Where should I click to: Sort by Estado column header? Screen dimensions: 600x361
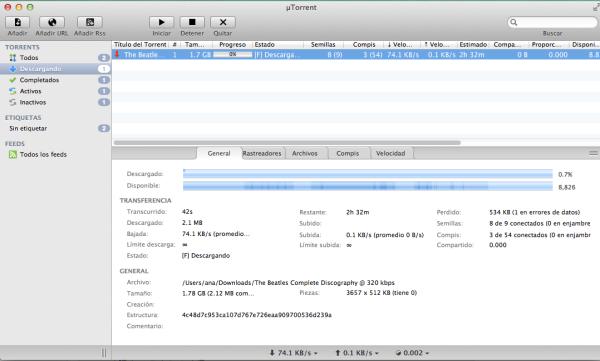point(278,44)
